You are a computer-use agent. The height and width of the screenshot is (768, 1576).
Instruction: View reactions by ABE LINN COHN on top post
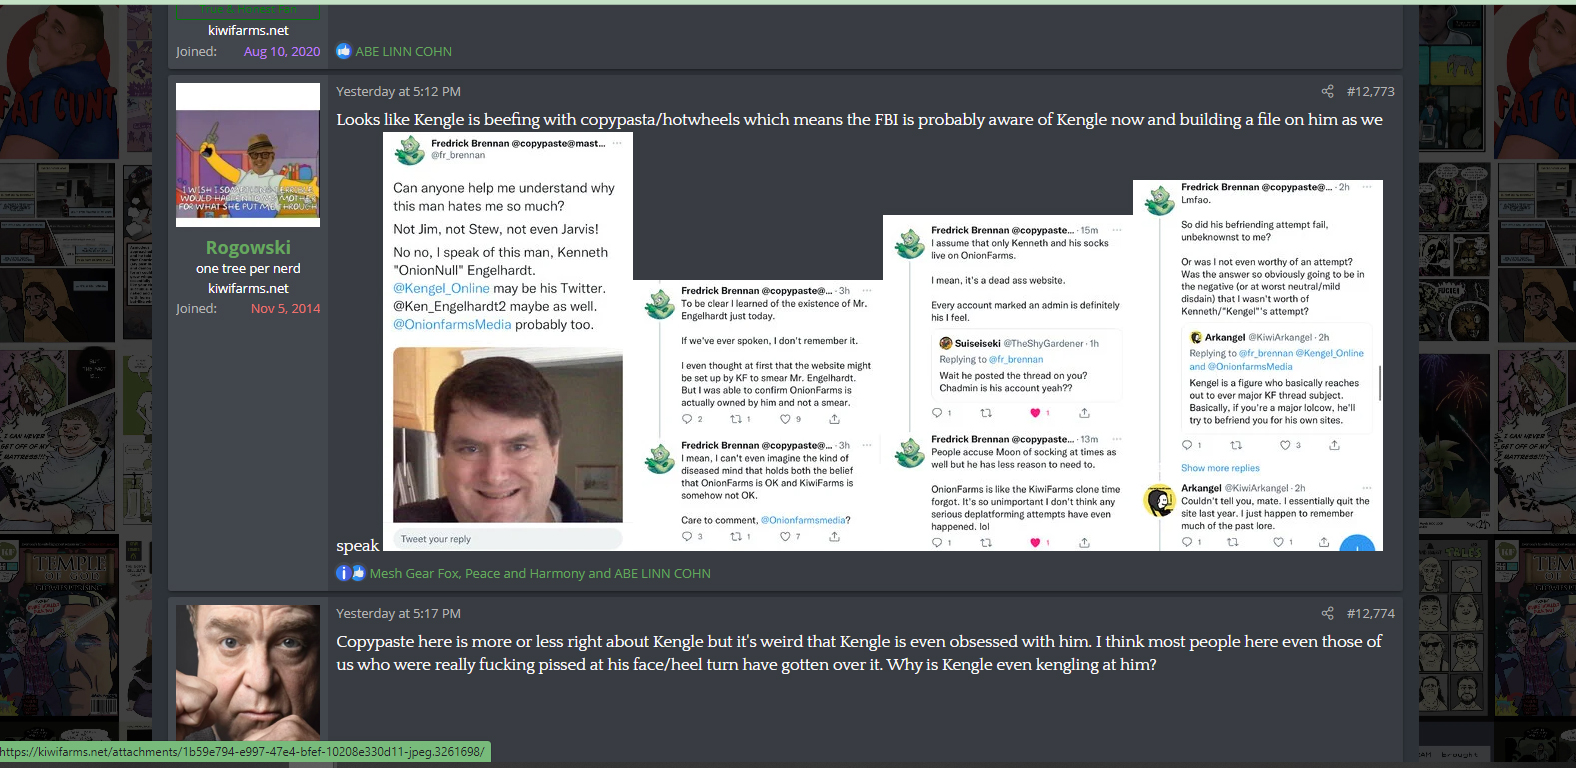click(x=403, y=51)
